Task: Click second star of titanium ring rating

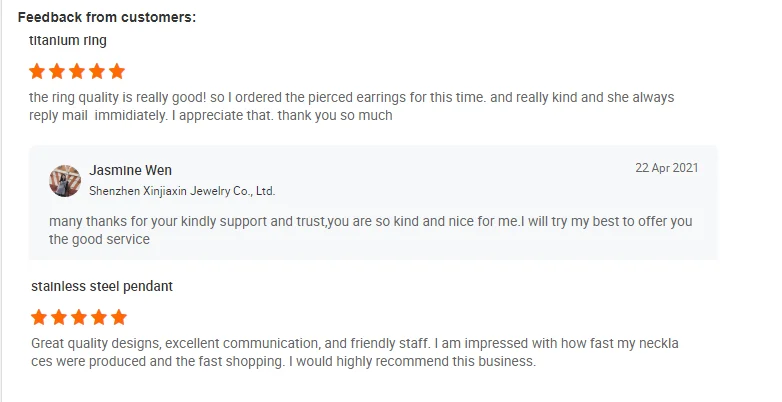Action: pos(58,71)
